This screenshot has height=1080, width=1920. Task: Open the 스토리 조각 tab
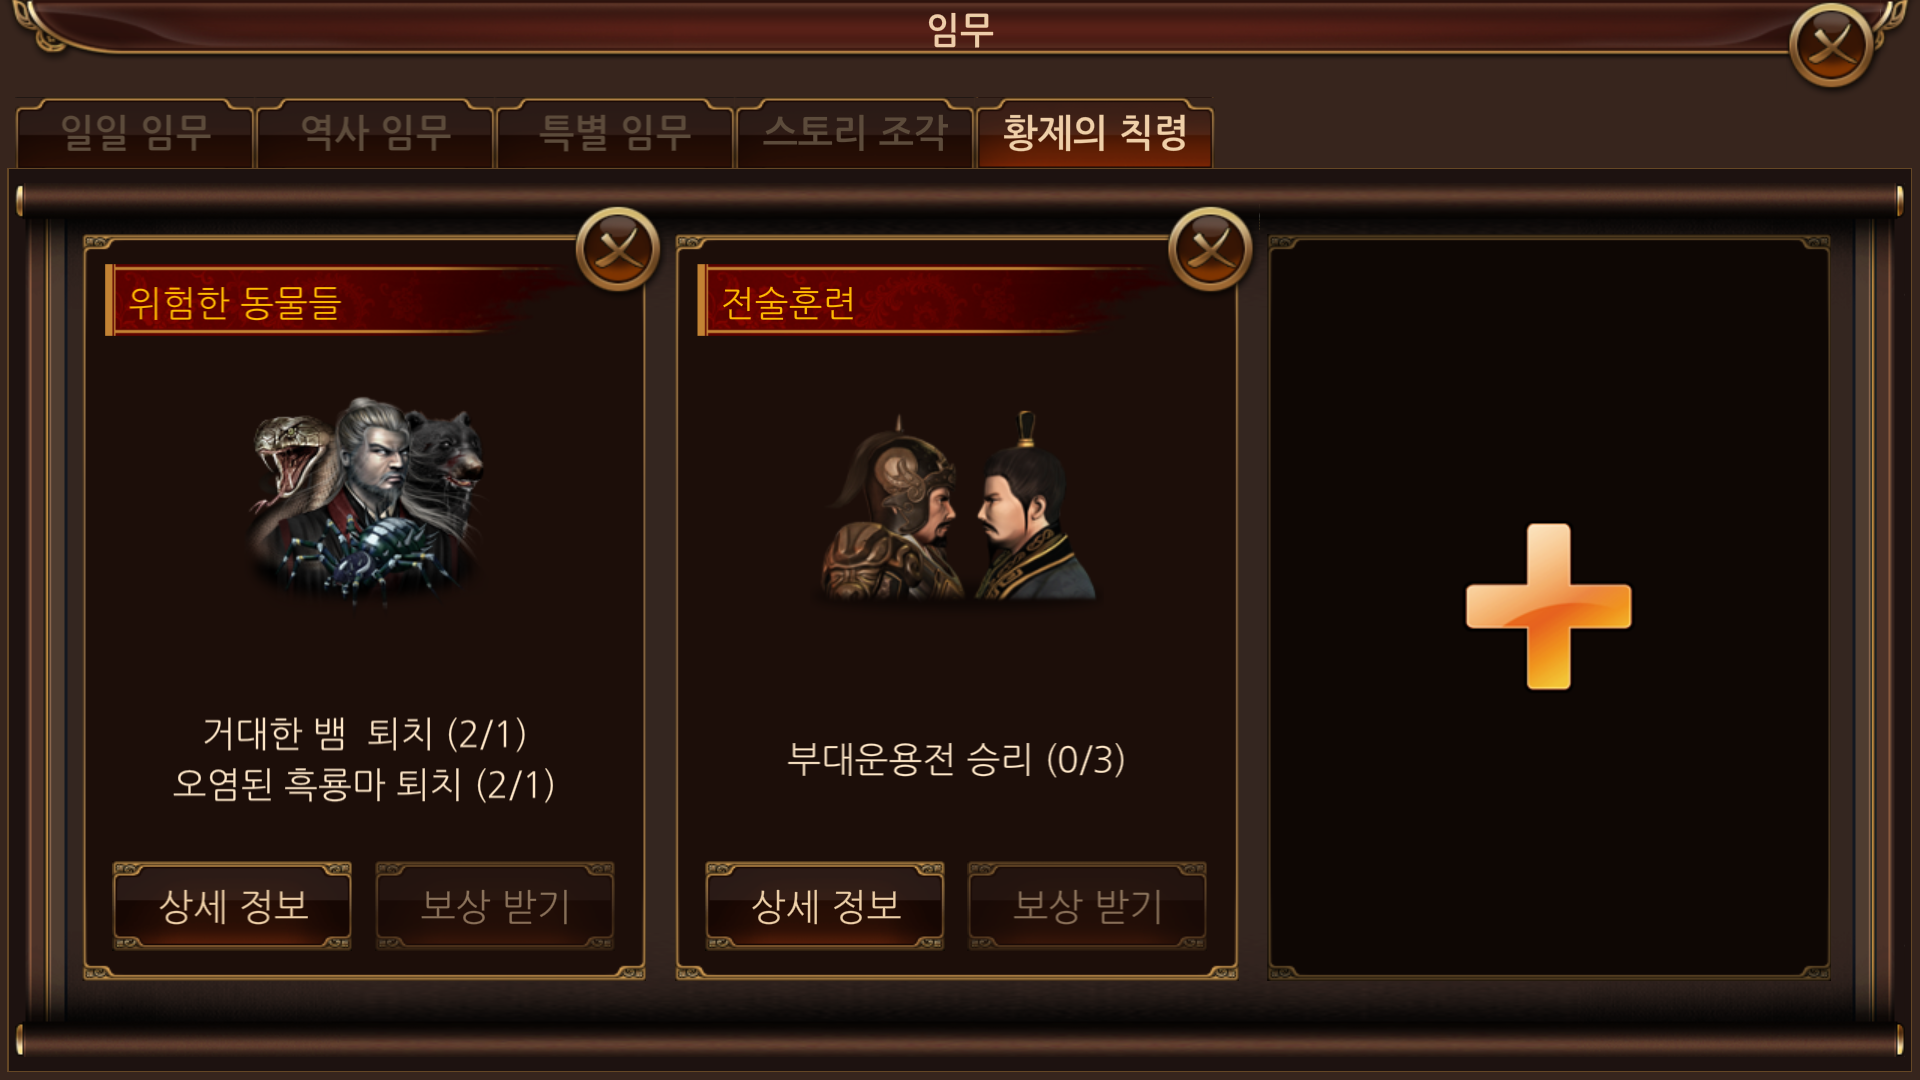(x=855, y=133)
